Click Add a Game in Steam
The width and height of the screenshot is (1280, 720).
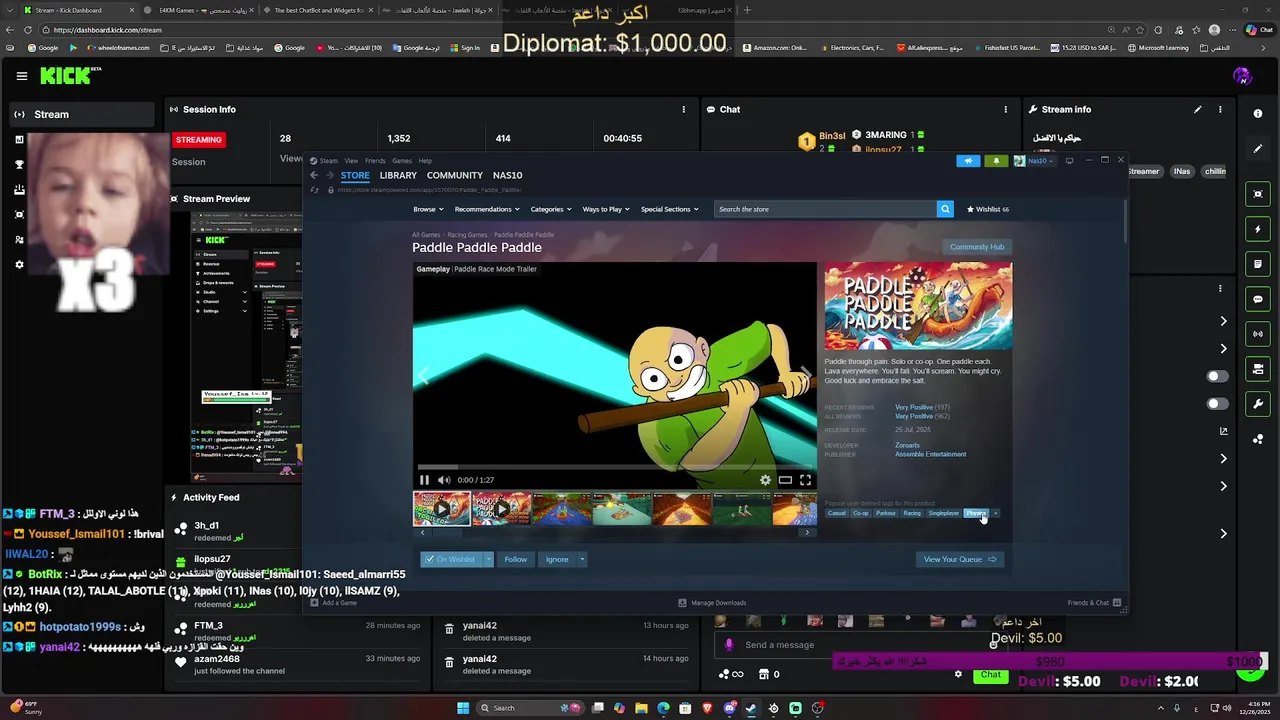(333, 603)
